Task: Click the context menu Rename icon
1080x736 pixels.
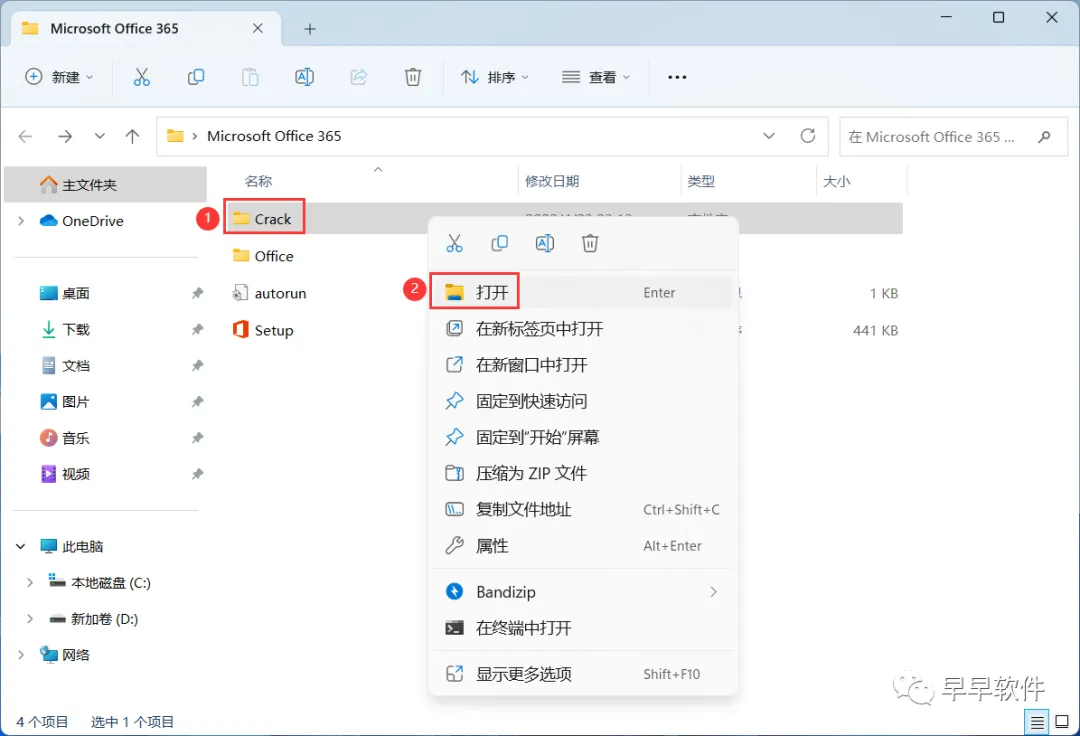Action: [545, 243]
